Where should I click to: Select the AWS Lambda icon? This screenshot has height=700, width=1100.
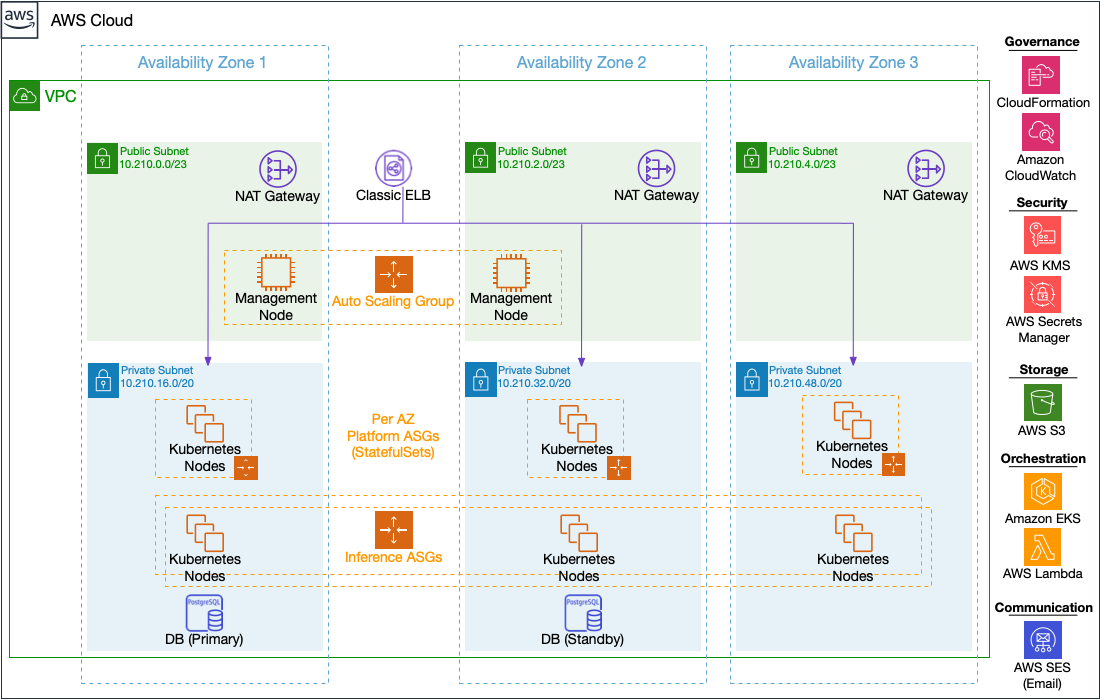click(x=1042, y=546)
